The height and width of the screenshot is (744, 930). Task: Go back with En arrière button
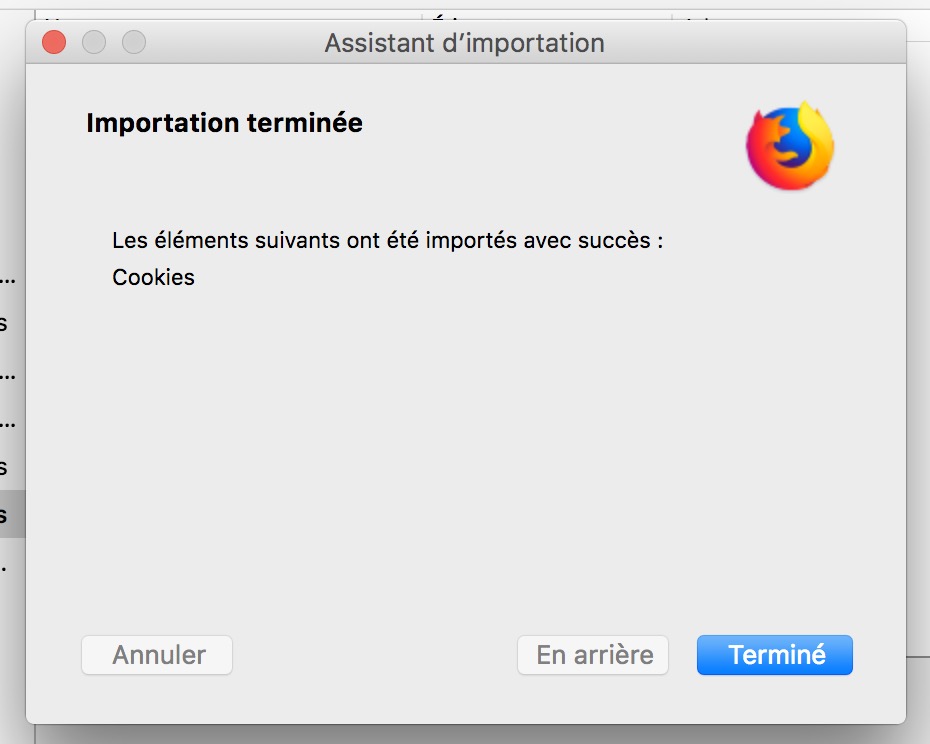(593, 655)
